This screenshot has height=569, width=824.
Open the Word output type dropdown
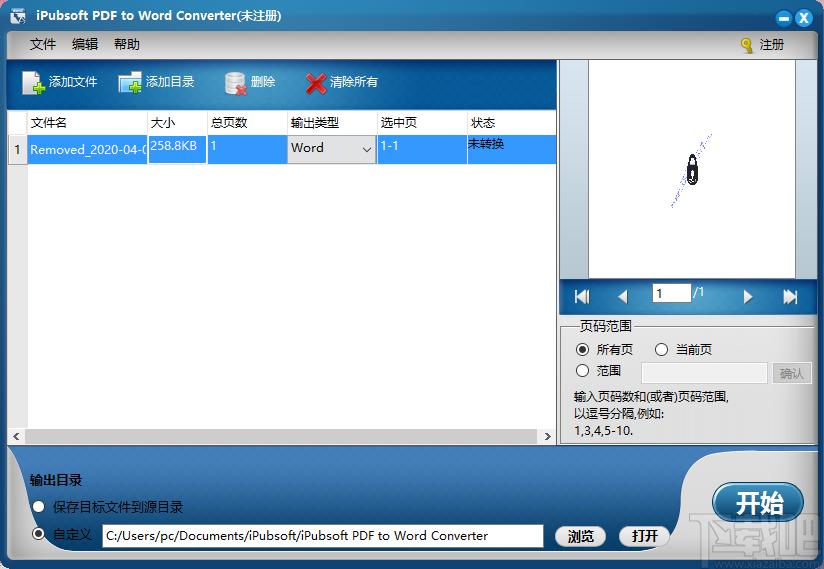click(x=332, y=149)
